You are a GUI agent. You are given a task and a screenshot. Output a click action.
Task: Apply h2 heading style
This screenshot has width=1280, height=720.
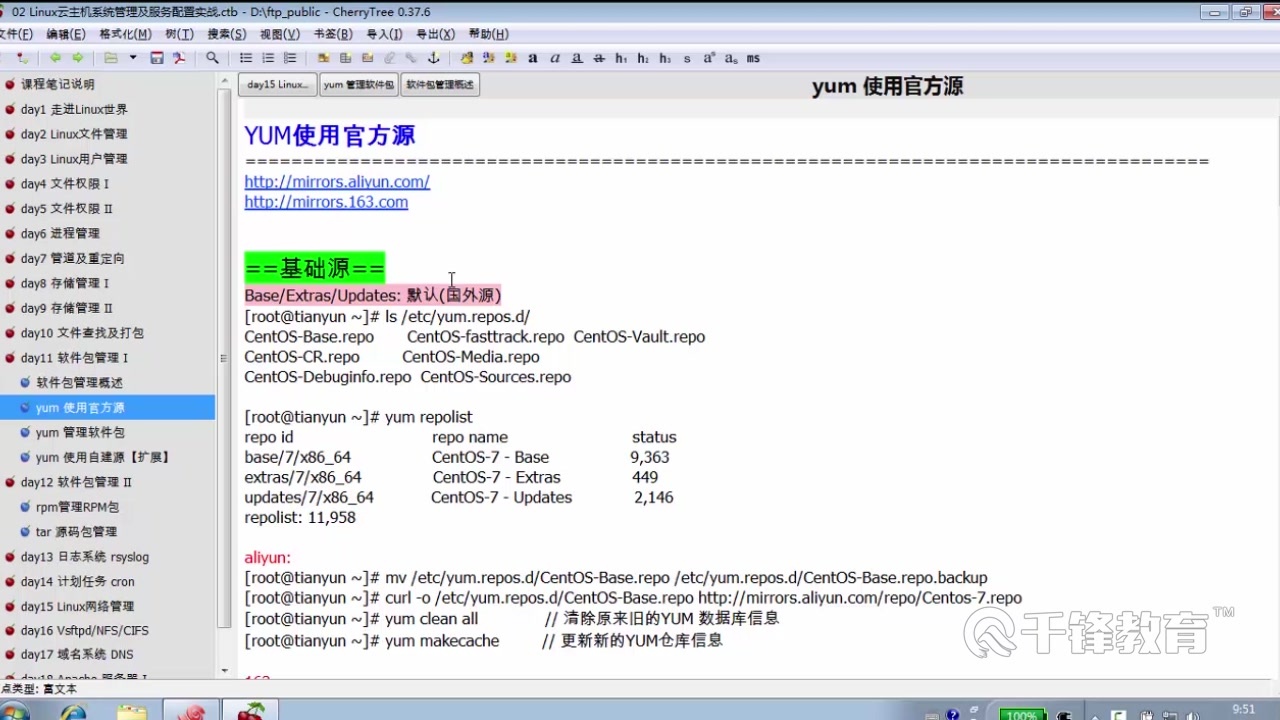pos(643,58)
